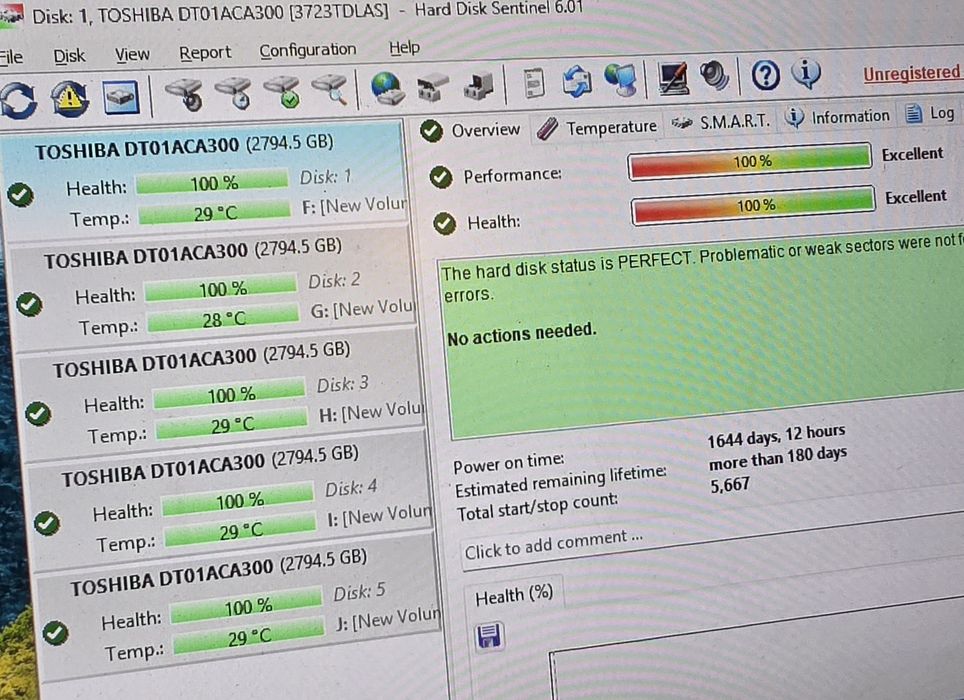Click Disk 3 health 100 % bar

point(229,394)
